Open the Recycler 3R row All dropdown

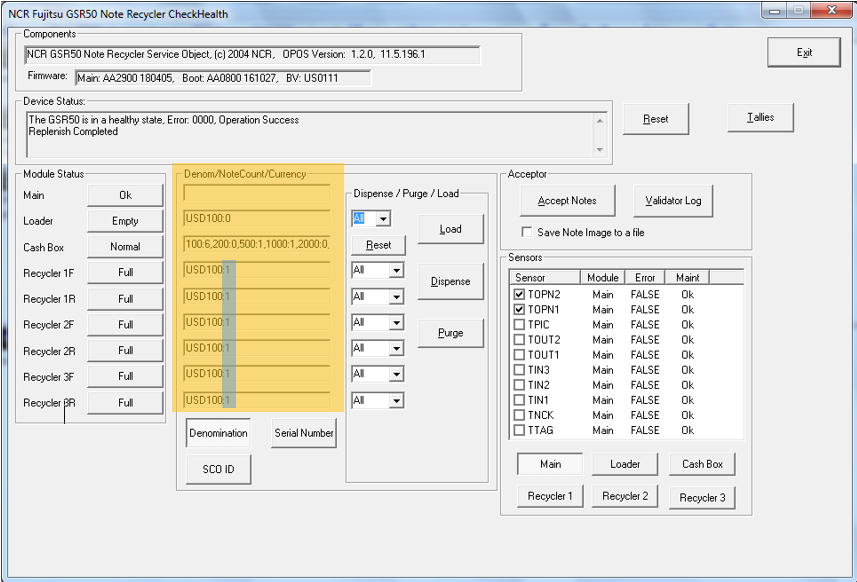click(x=396, y=401)
